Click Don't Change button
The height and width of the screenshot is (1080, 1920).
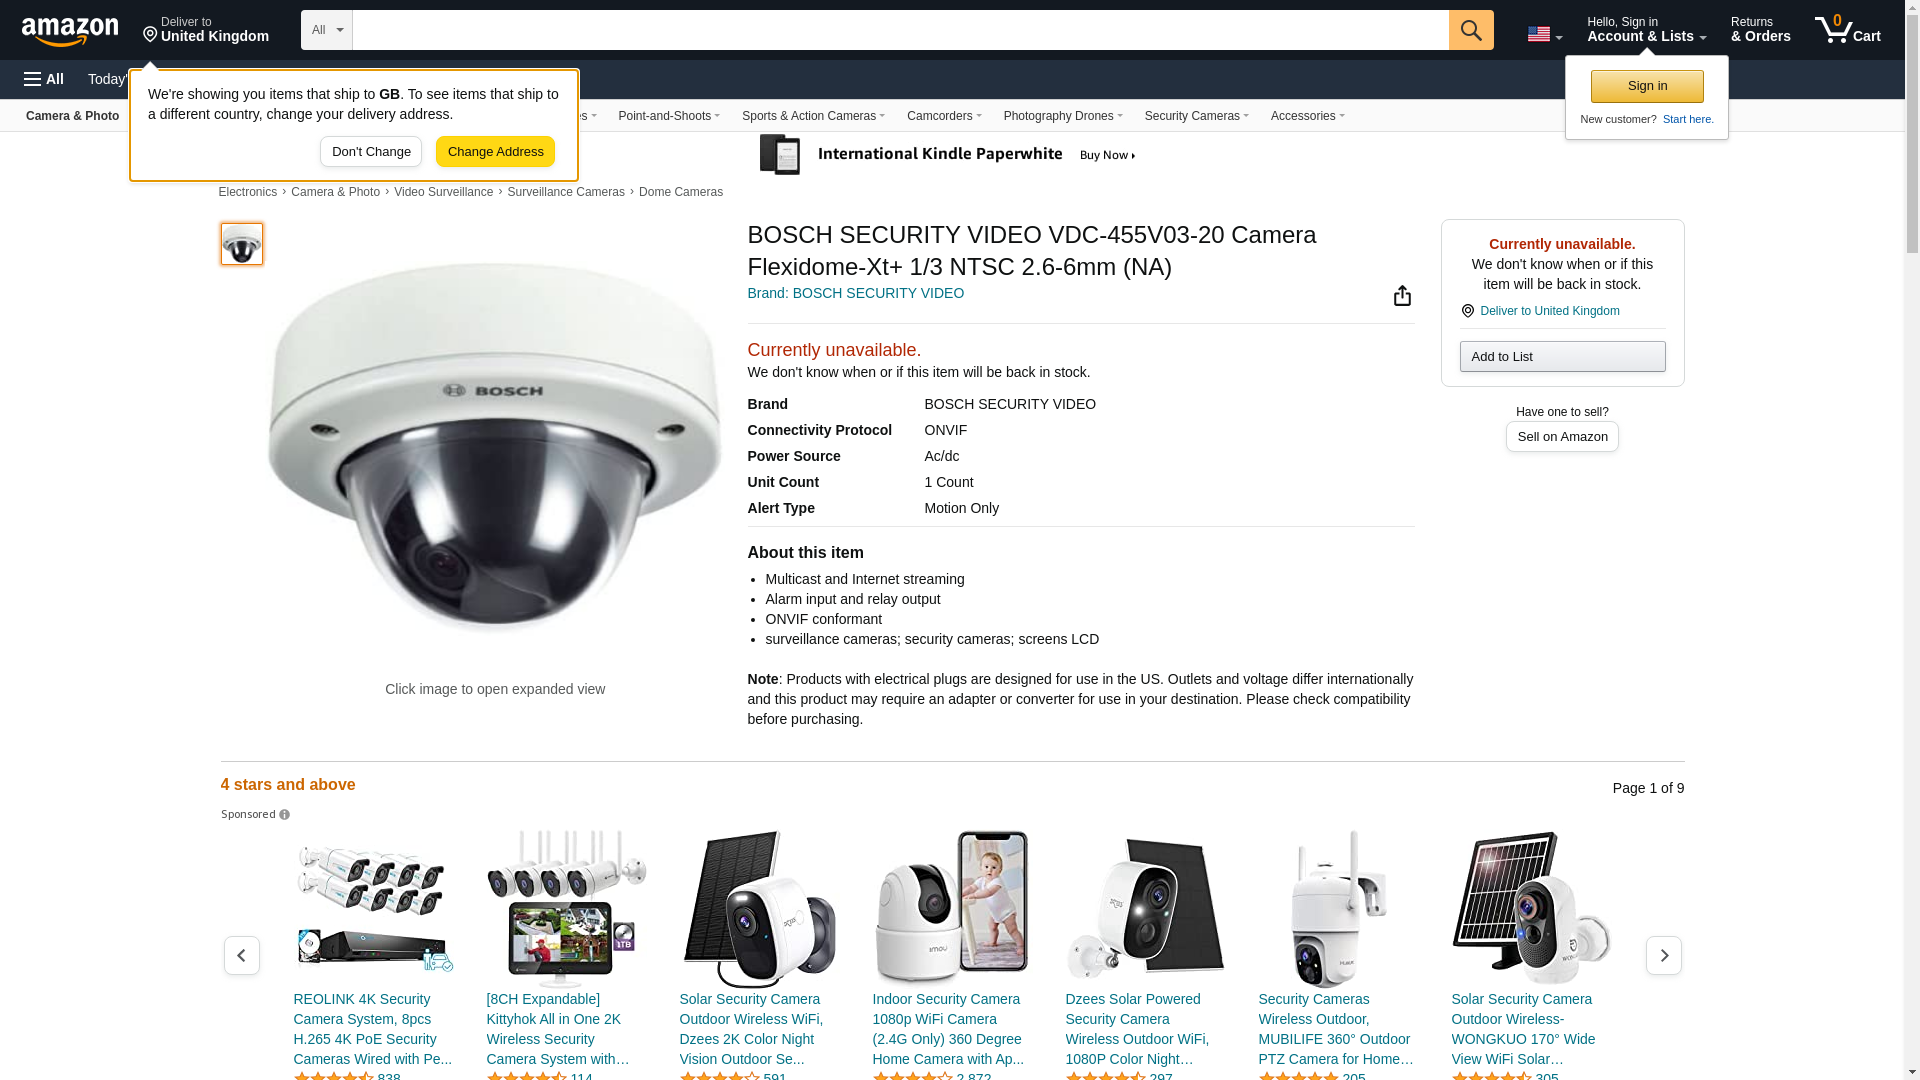[371, 152]
